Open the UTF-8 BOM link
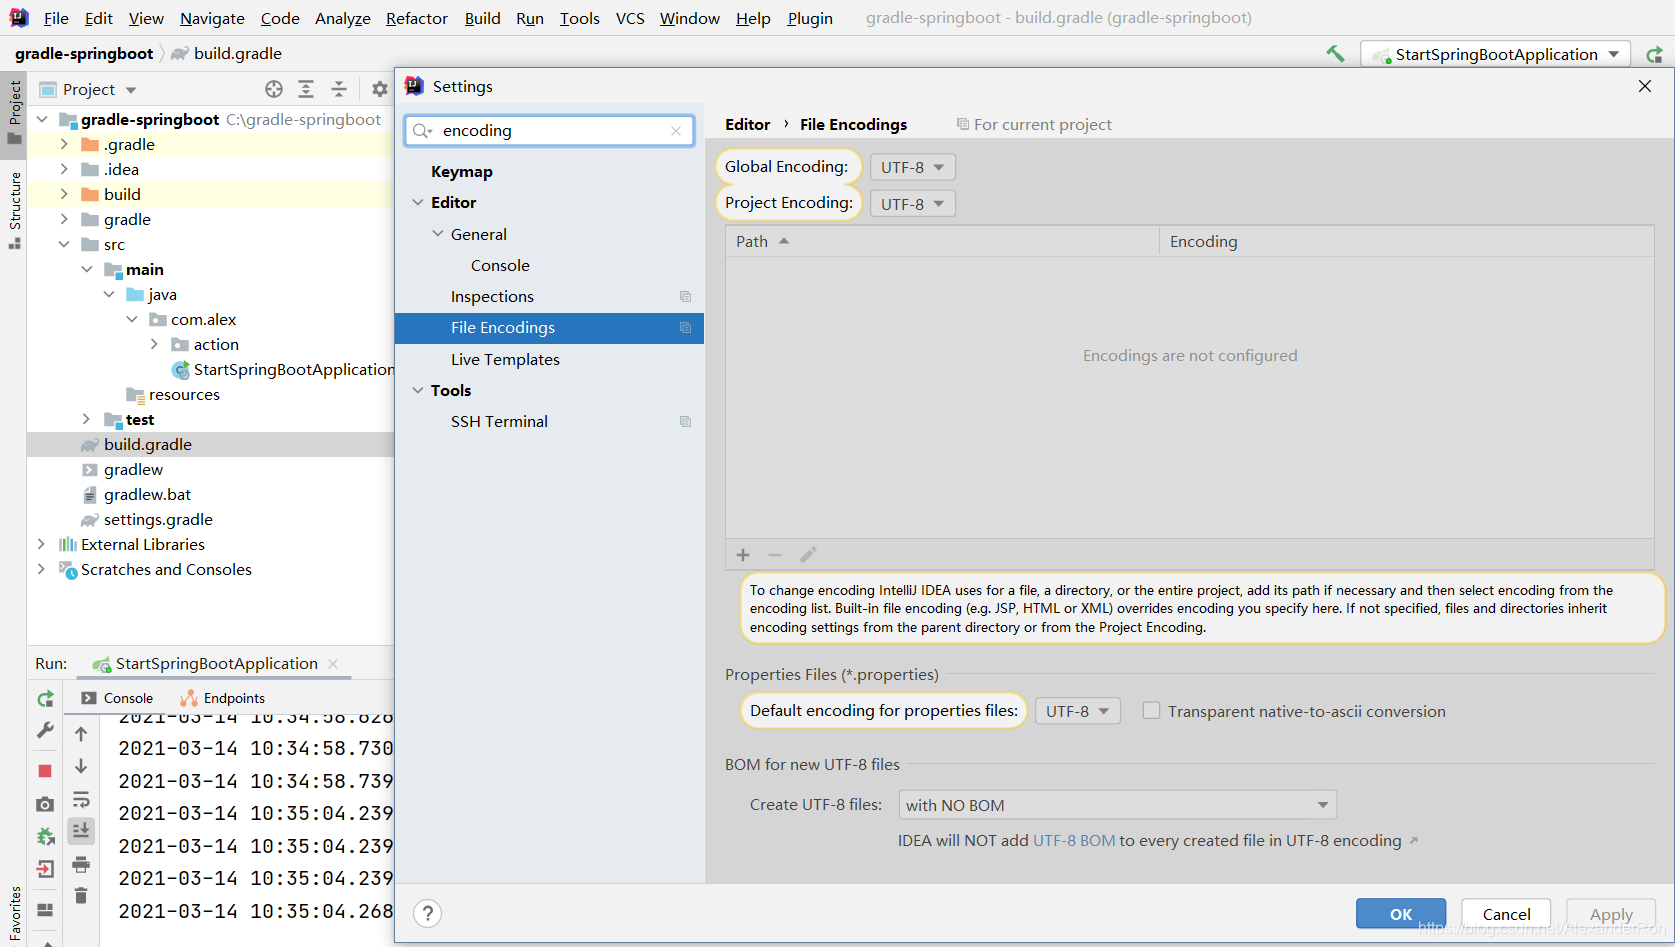Screen dimensions: 1675x947 coord(1074,841)
